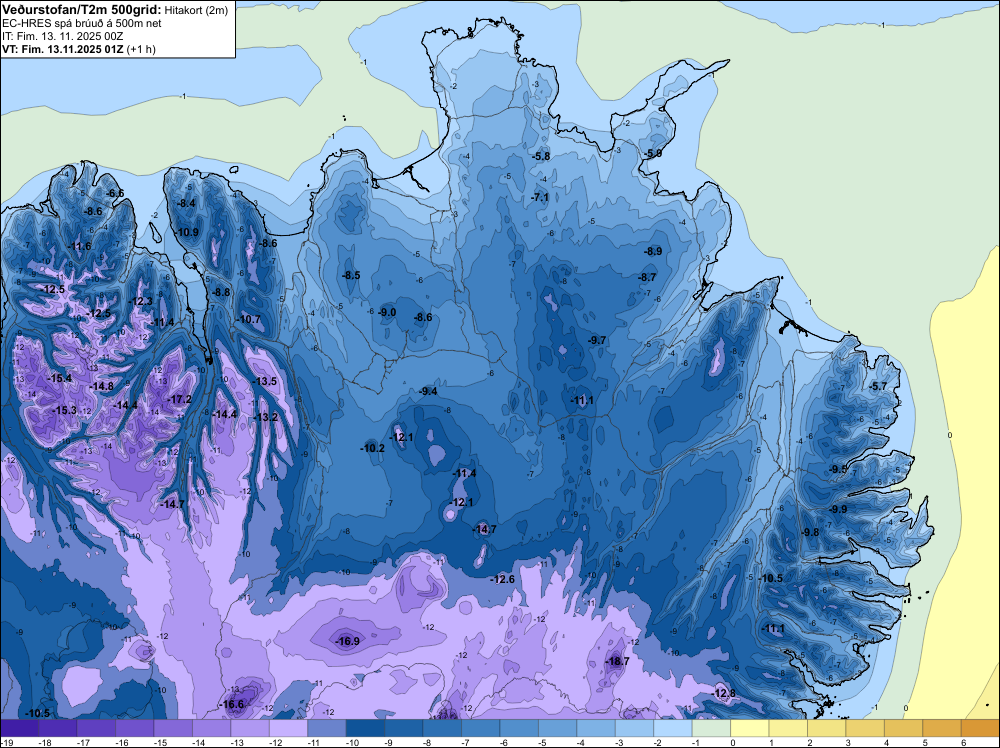The image size is (1000, 748).
Task: Click the -7.1 temperature label
Action: [x=540, y=197]
